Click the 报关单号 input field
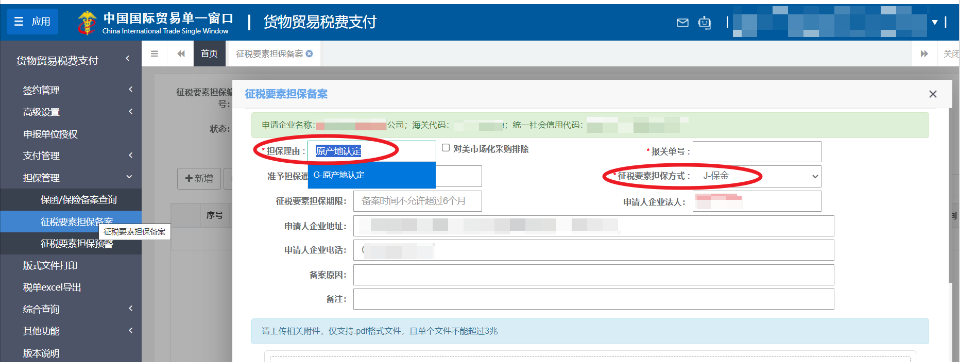The width and height of the screenshot is (960, 362). point(757,151)
